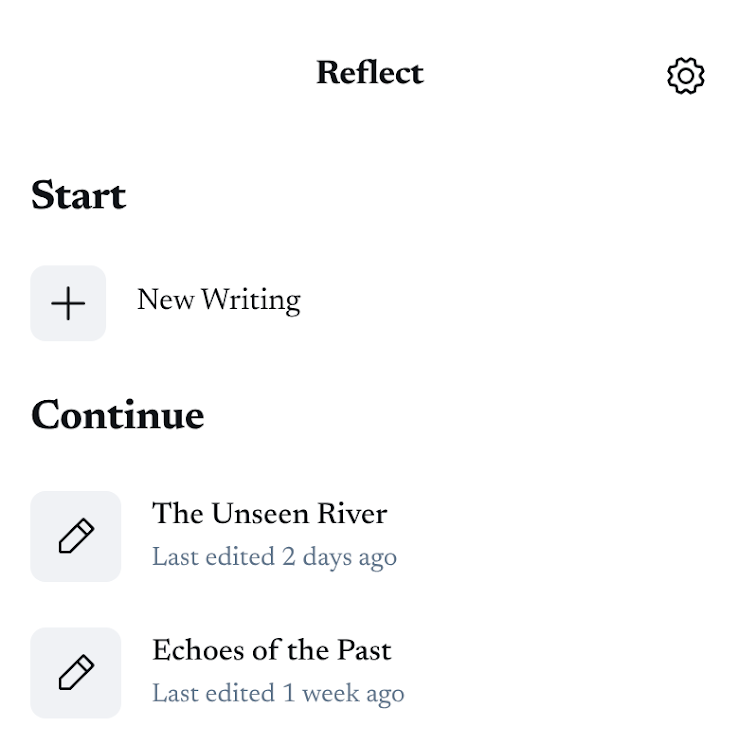This screenshot has width=739, height=733.
Task: Click the pencil icon beside The Unseen River
Action: coord(76,536)
